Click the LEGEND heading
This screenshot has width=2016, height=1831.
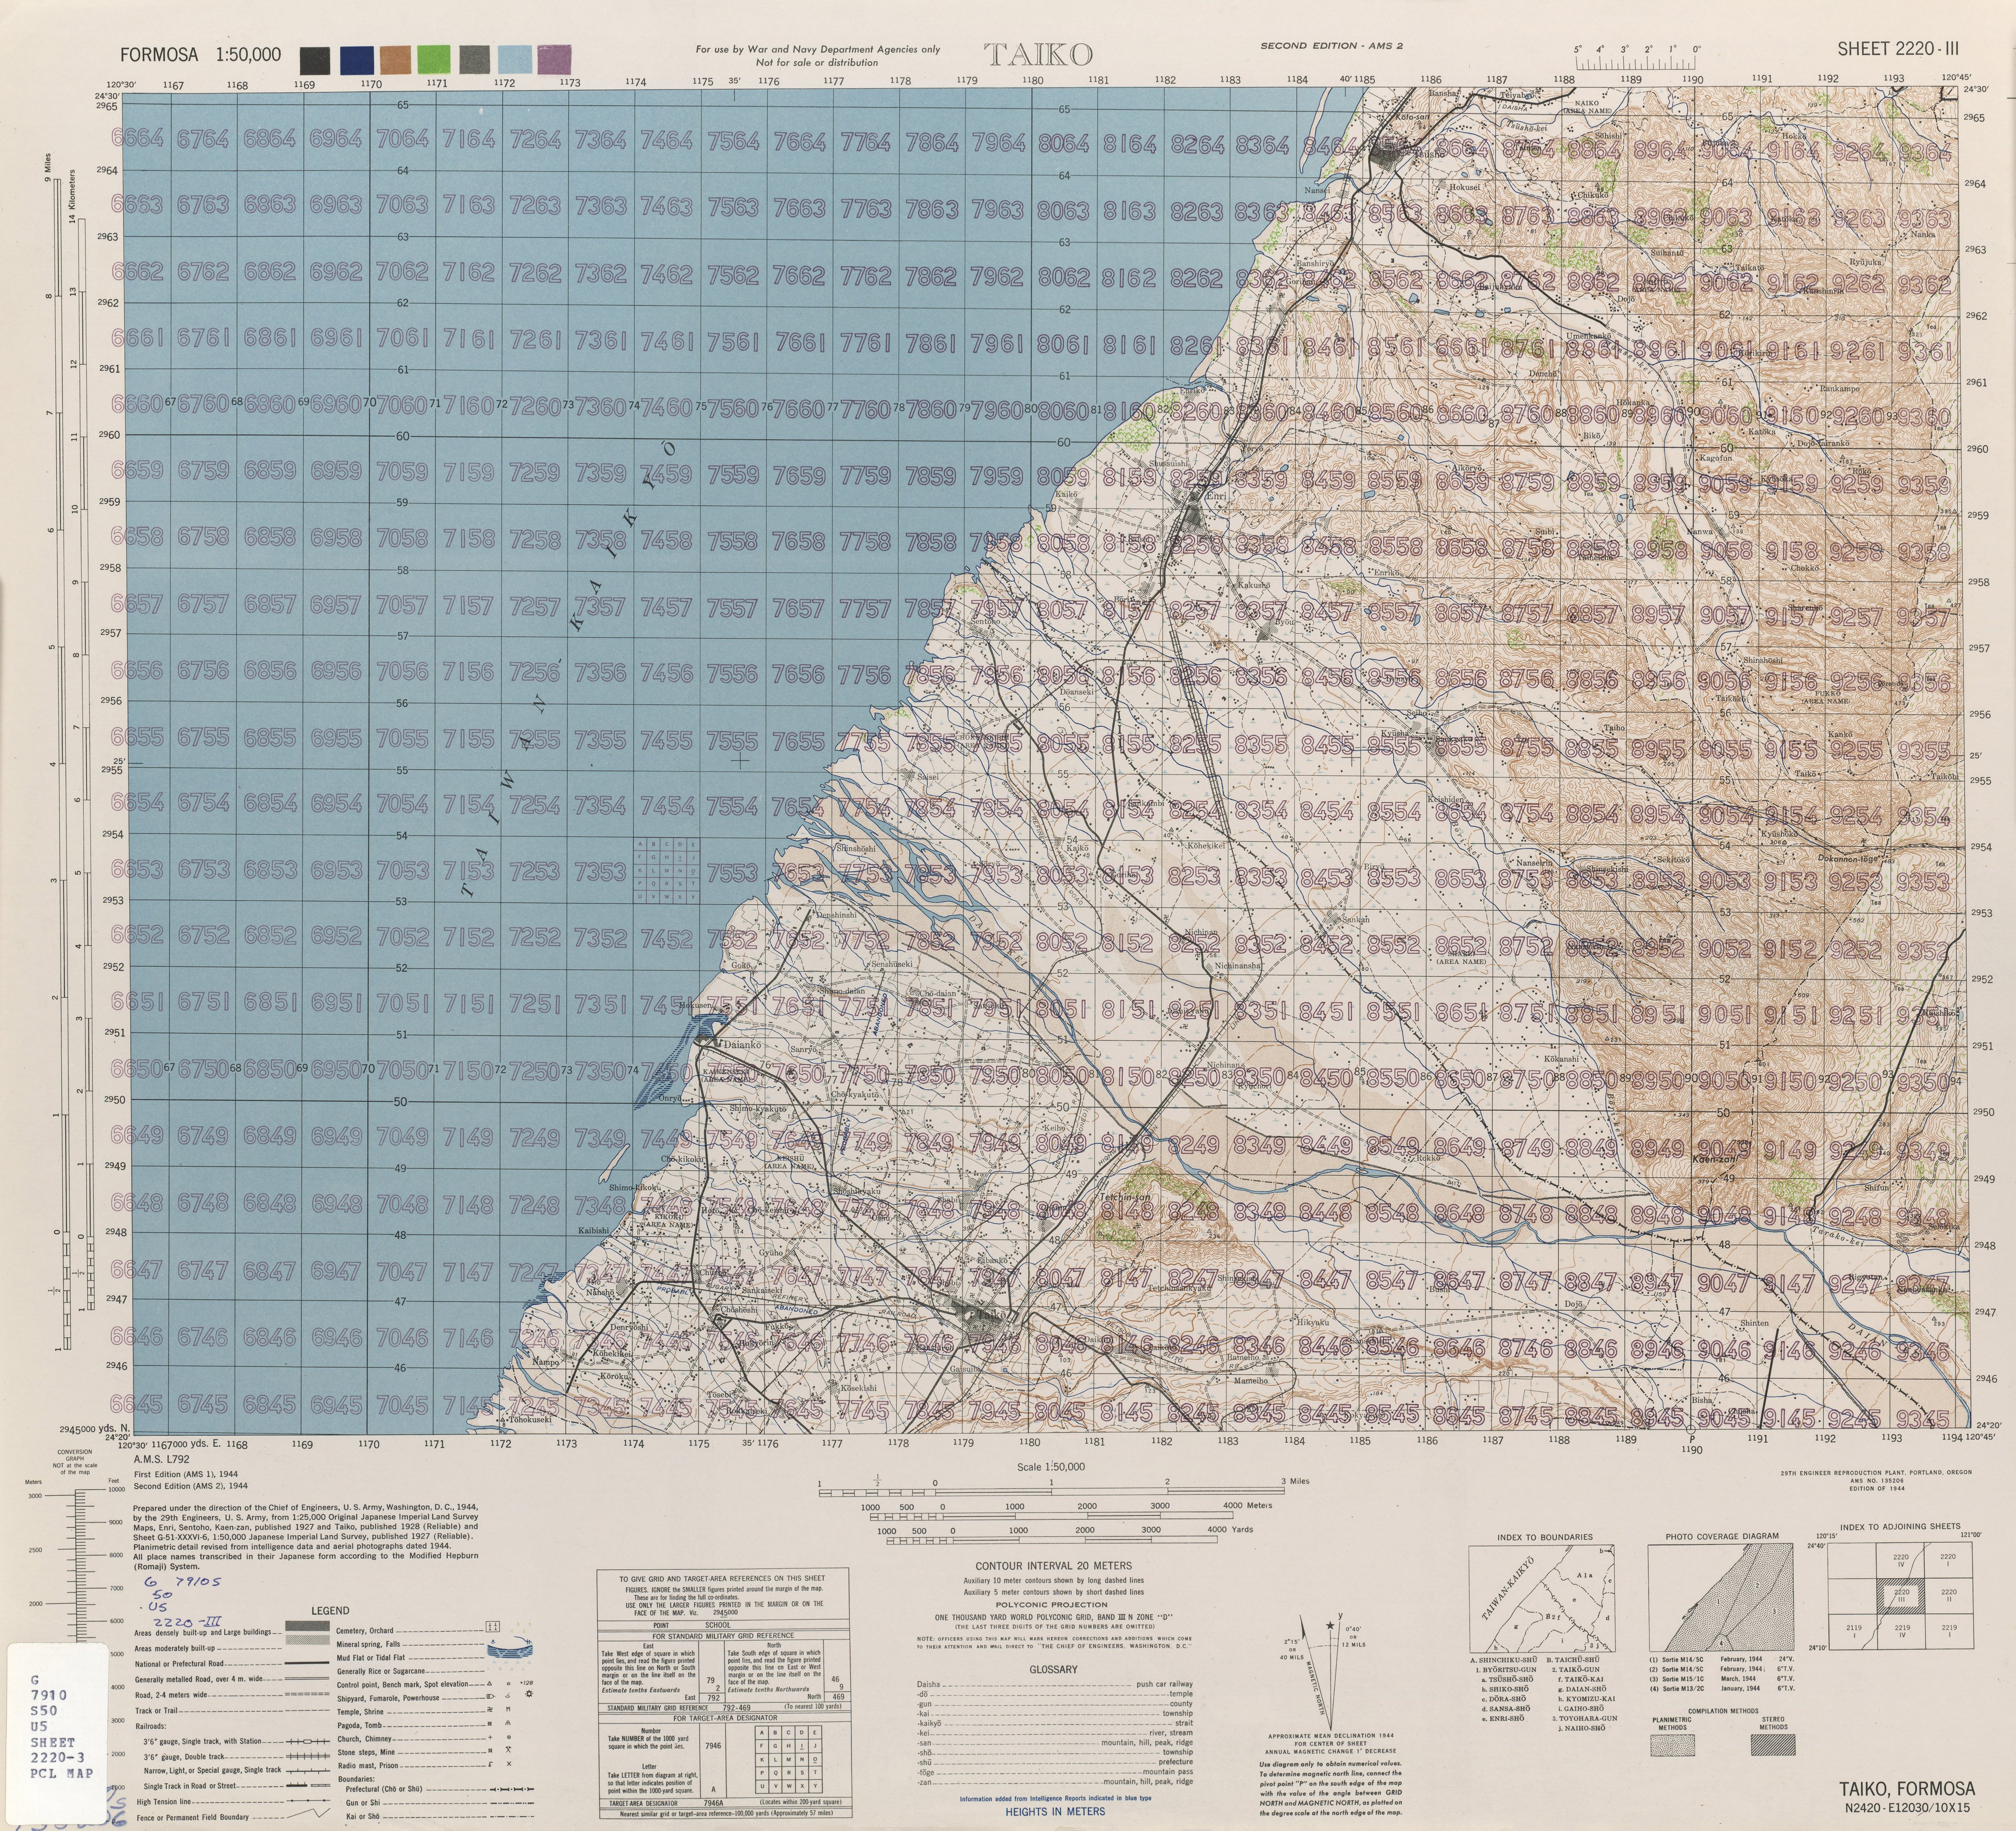(x=330, y=1610)
